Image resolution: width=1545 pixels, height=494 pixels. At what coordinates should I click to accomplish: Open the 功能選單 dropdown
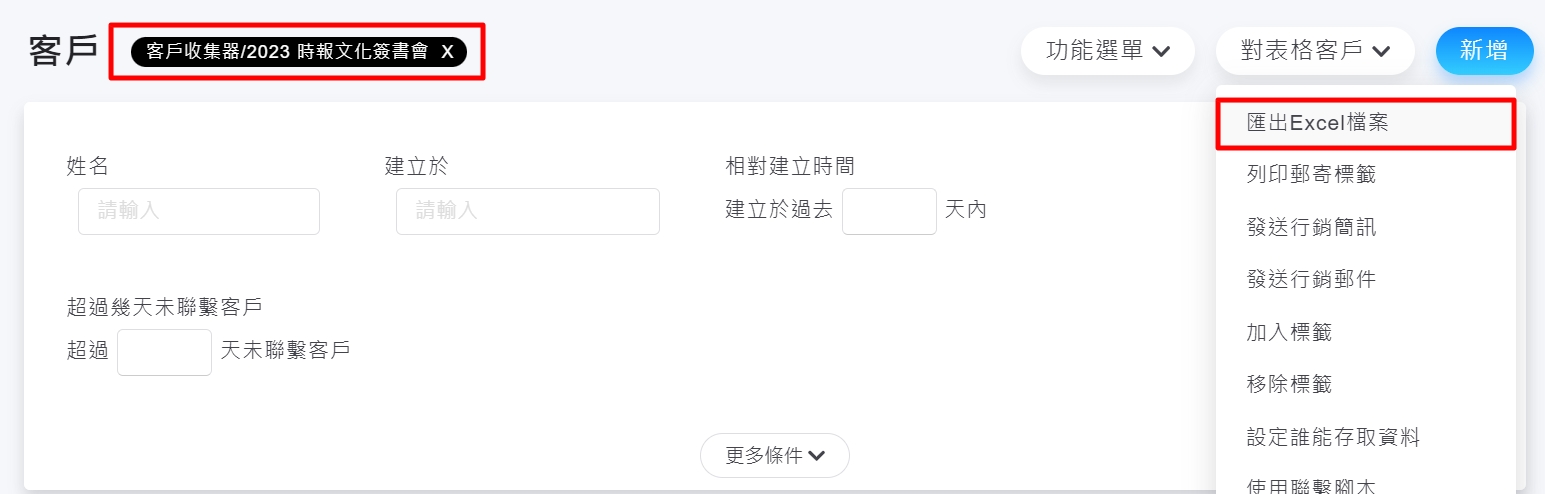(1107, 51)
